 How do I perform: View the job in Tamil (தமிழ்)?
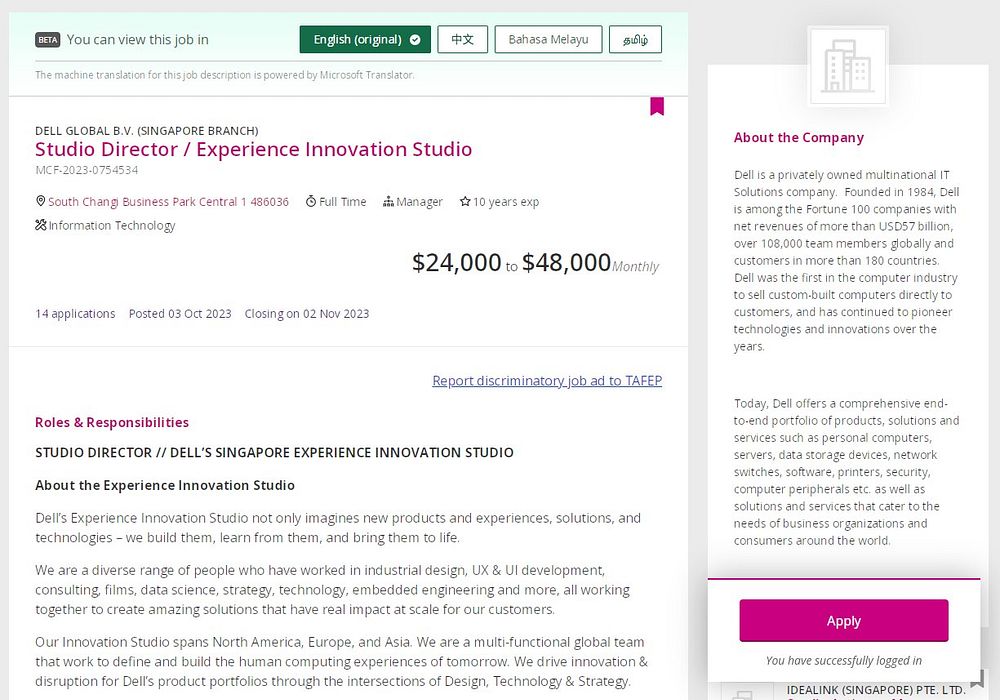[x=635, y=40]
